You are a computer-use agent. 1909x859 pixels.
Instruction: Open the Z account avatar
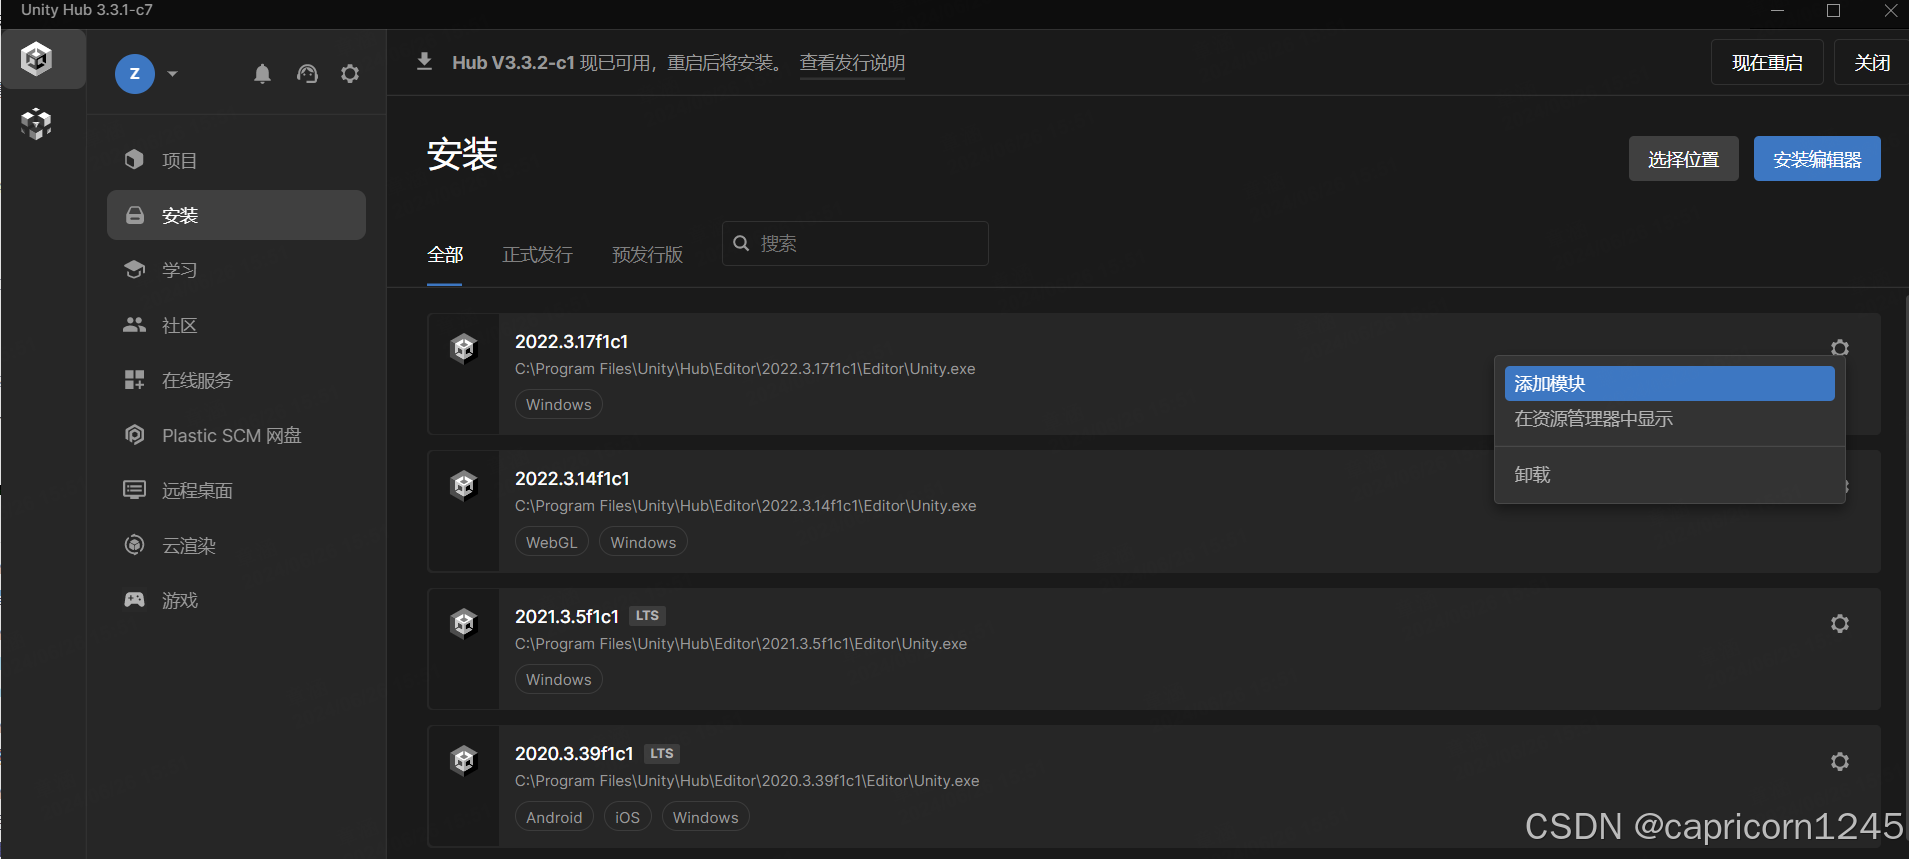click(x=135, y=74)
